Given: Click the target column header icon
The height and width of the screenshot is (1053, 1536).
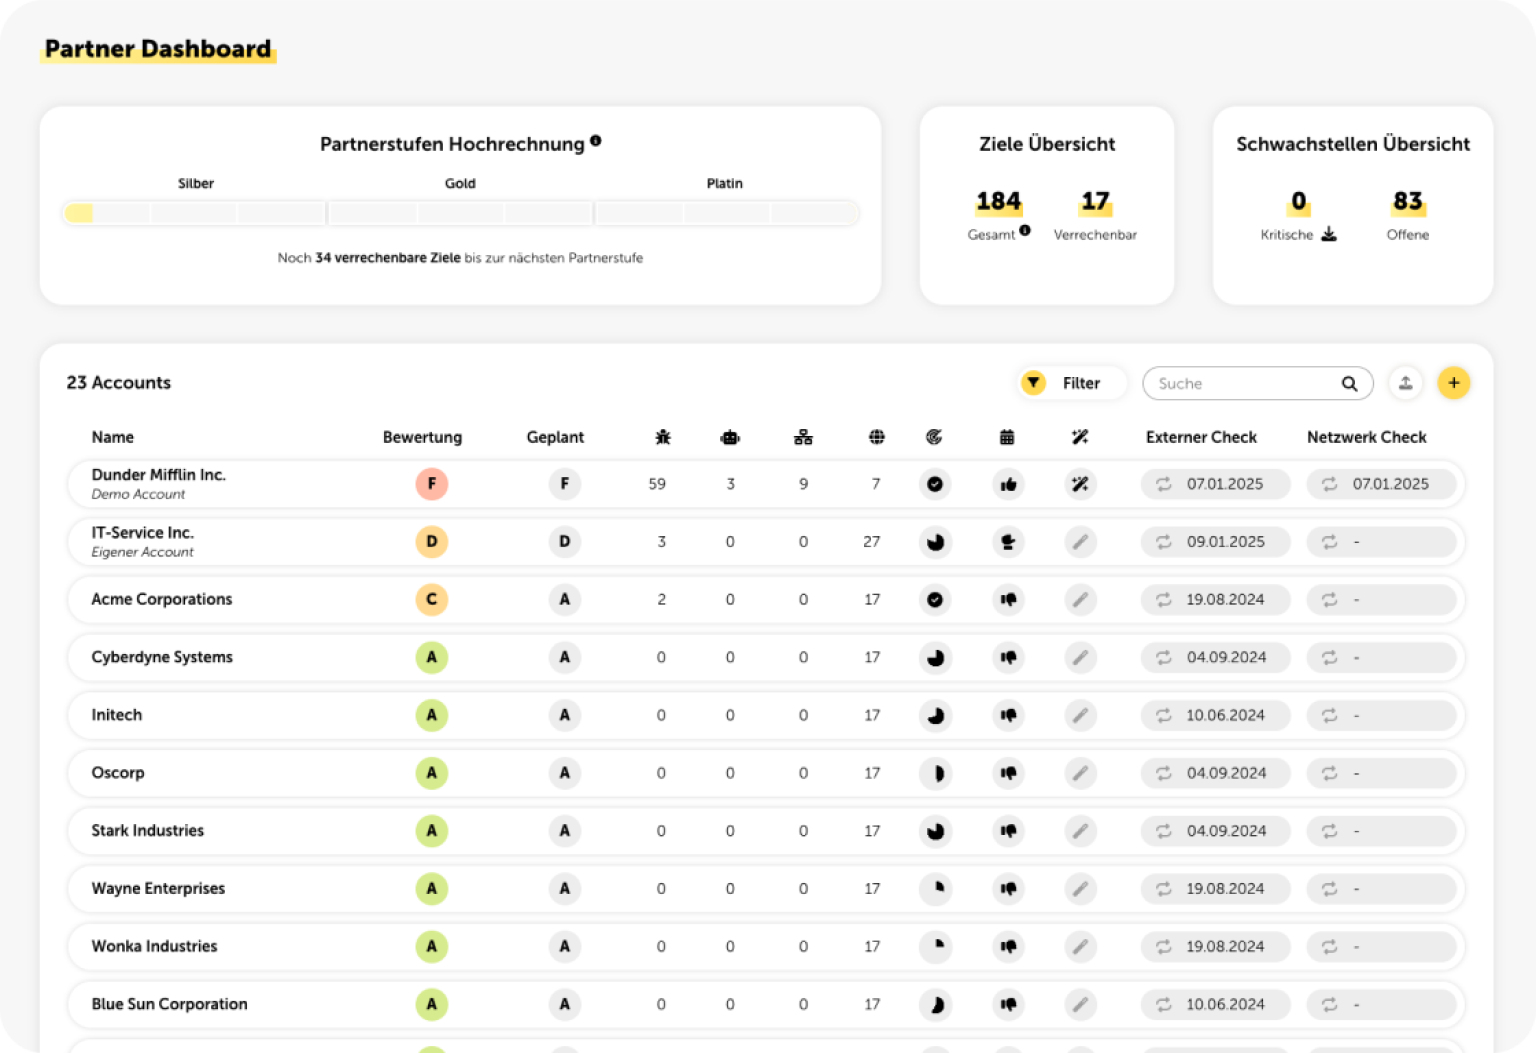Looking at the screenshot, I should (935, 437).
